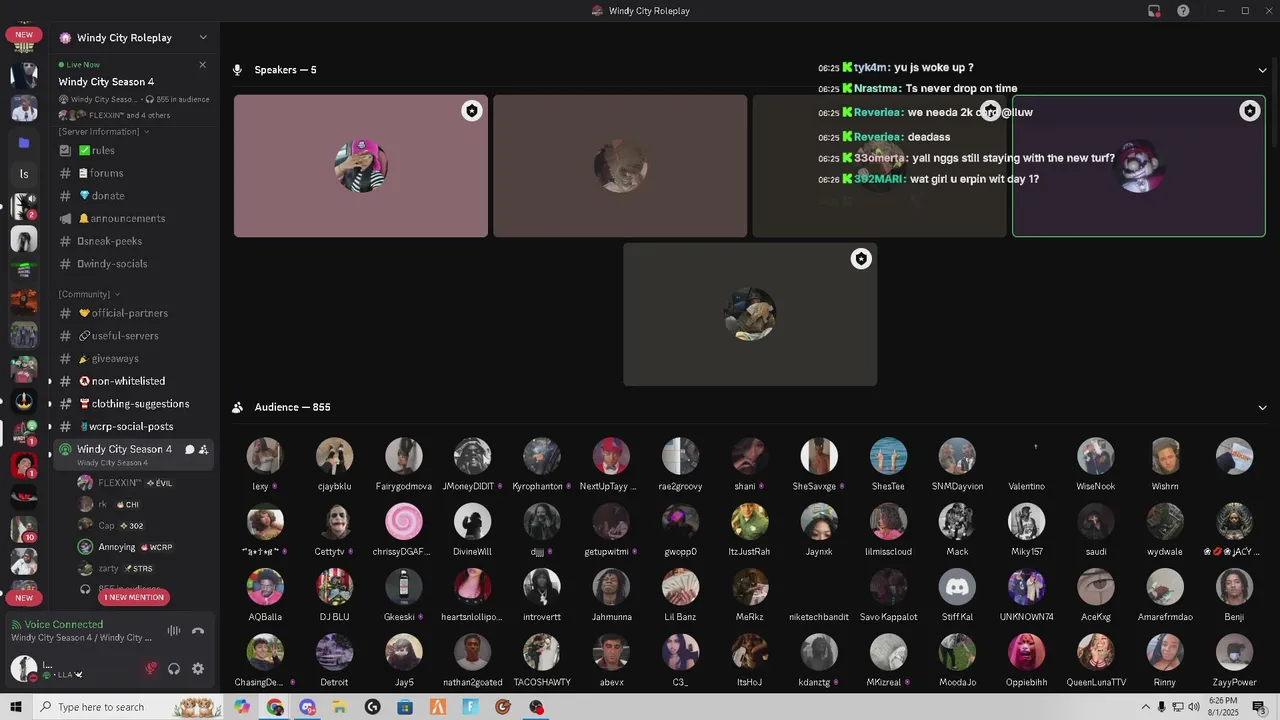The height and width of the screenshot is (720, 1280).
Task: Open the server folder icon in sidebar
Action: click(24, 143)
